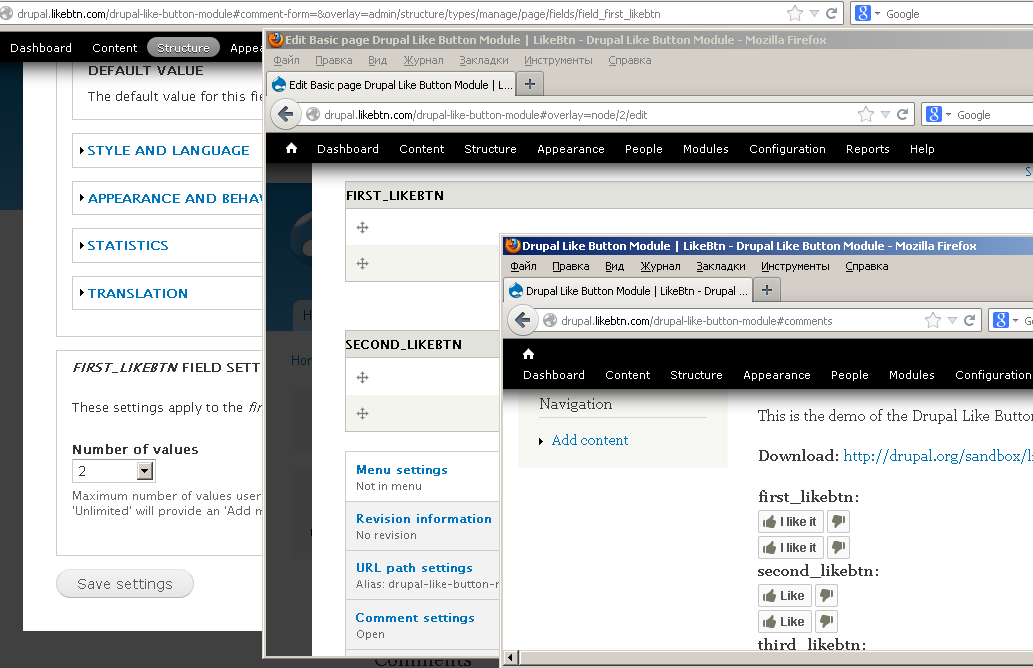Expand Style and Language section

click(x=168, y=151)
